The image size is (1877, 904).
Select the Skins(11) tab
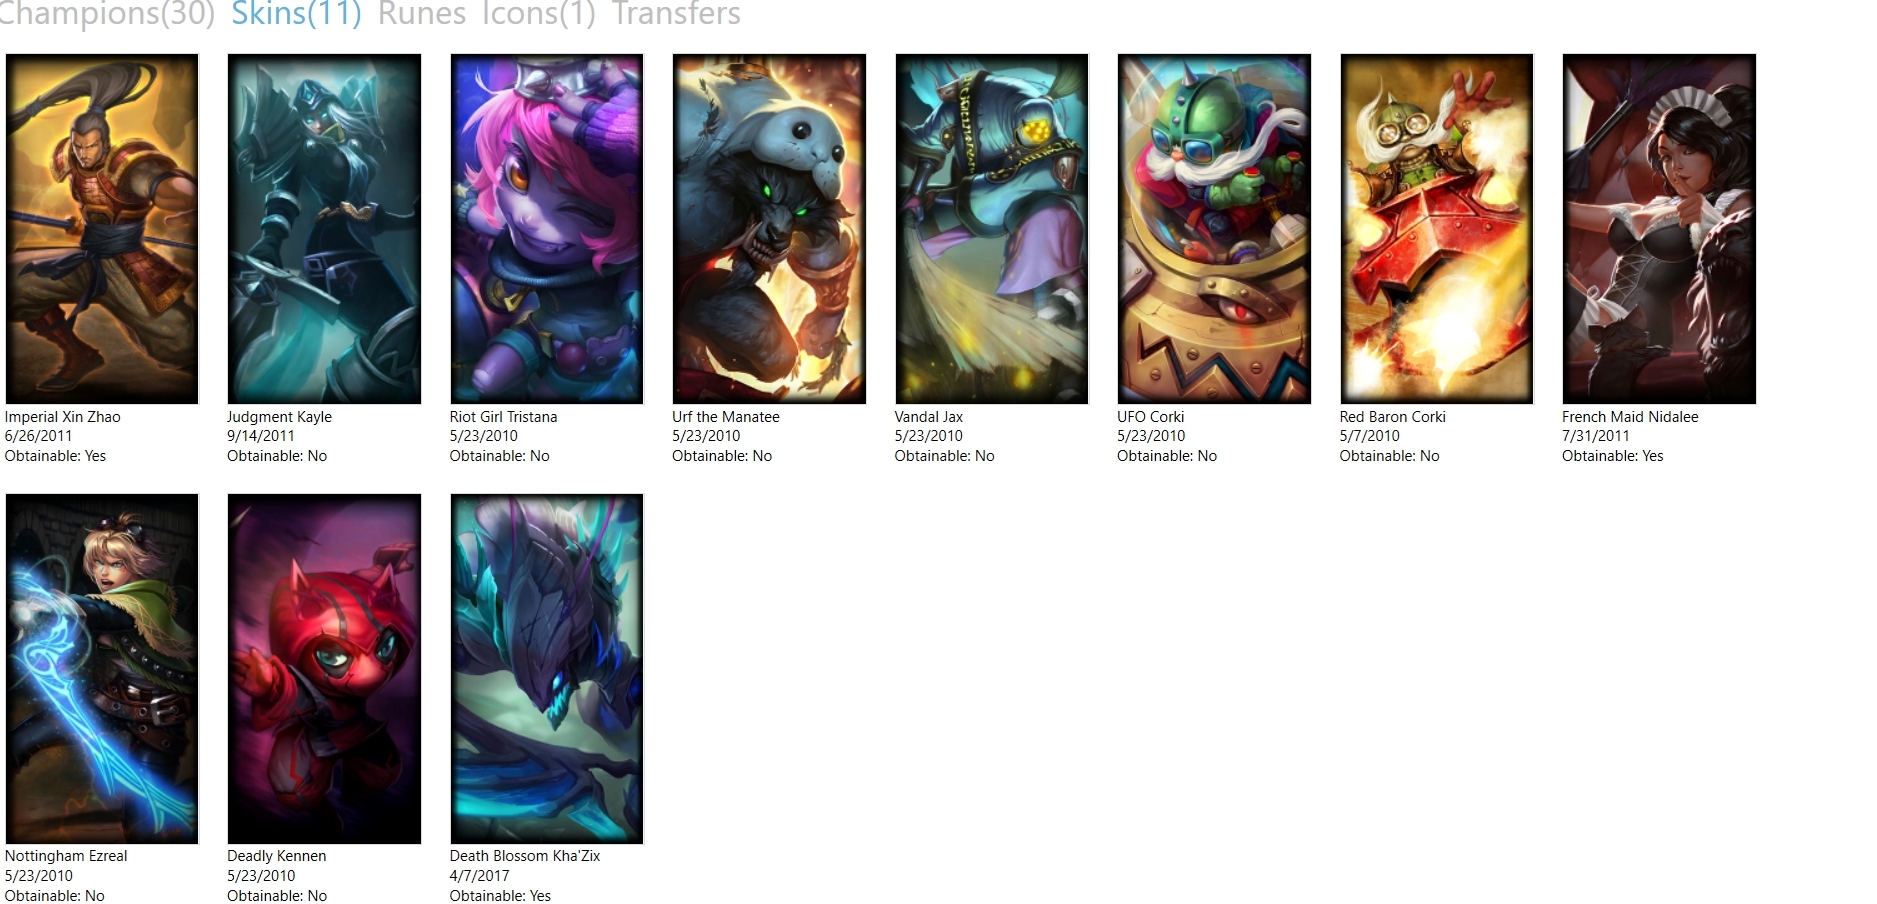pos(296,14)
